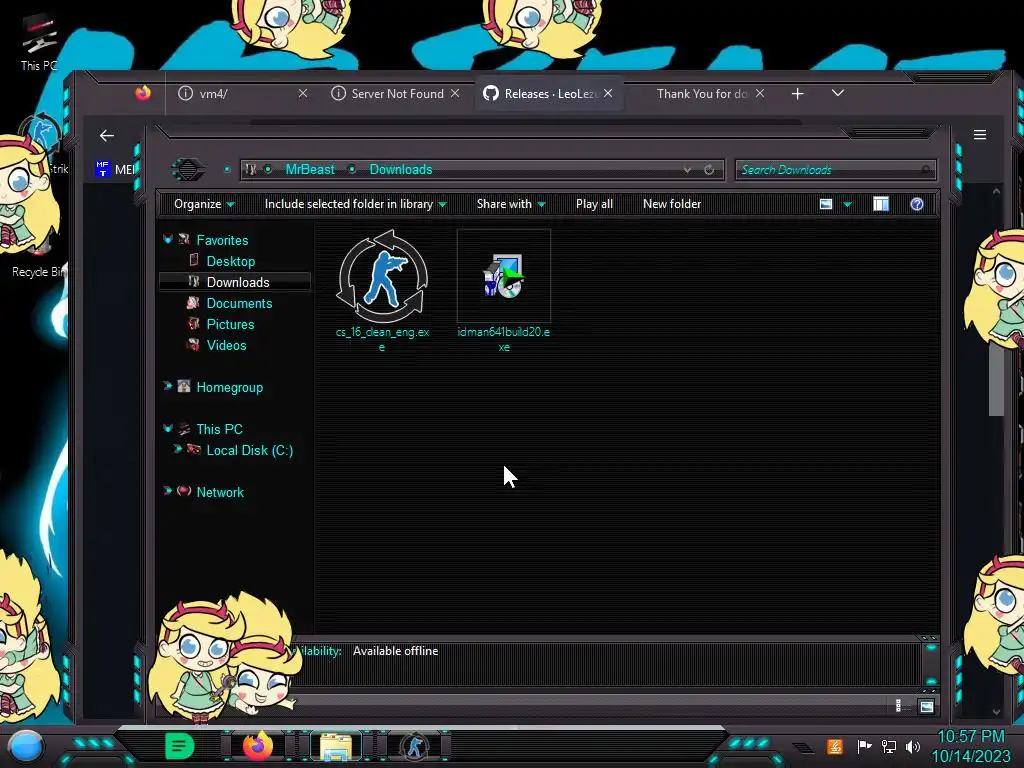Screen dimensions: 1024x768
Task: List all Firefox tabs chevron
Action: 838,93
